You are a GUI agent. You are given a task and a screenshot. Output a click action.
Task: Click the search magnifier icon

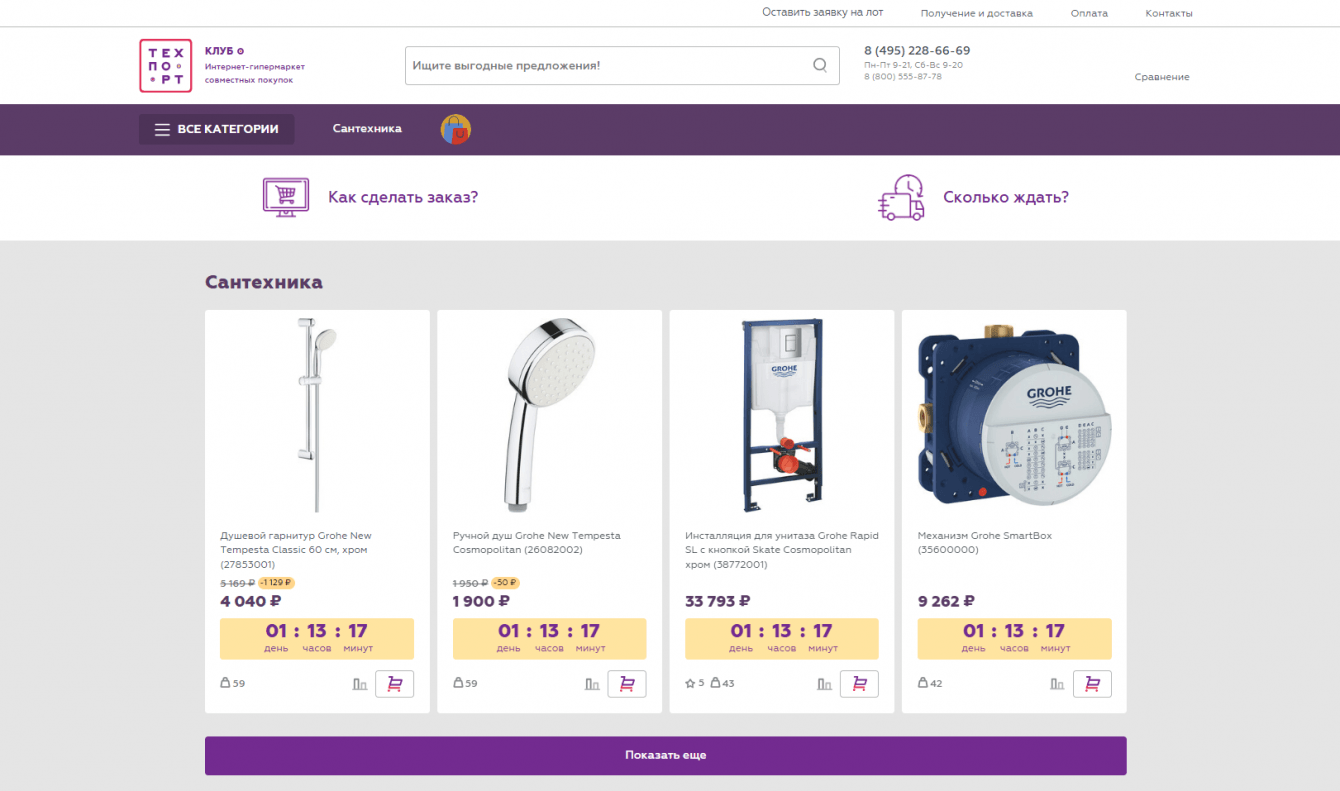coord(820,66)
